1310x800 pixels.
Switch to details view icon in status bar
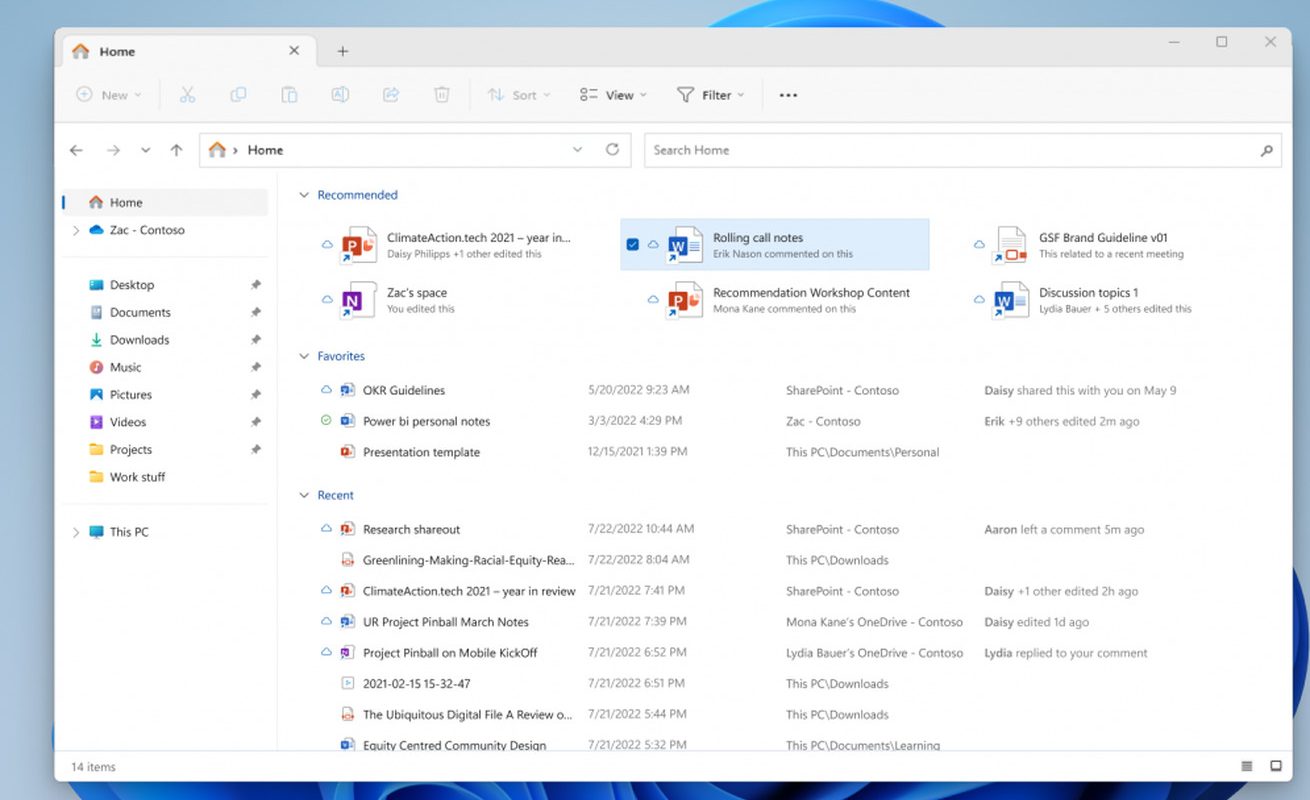point(1247,766)
